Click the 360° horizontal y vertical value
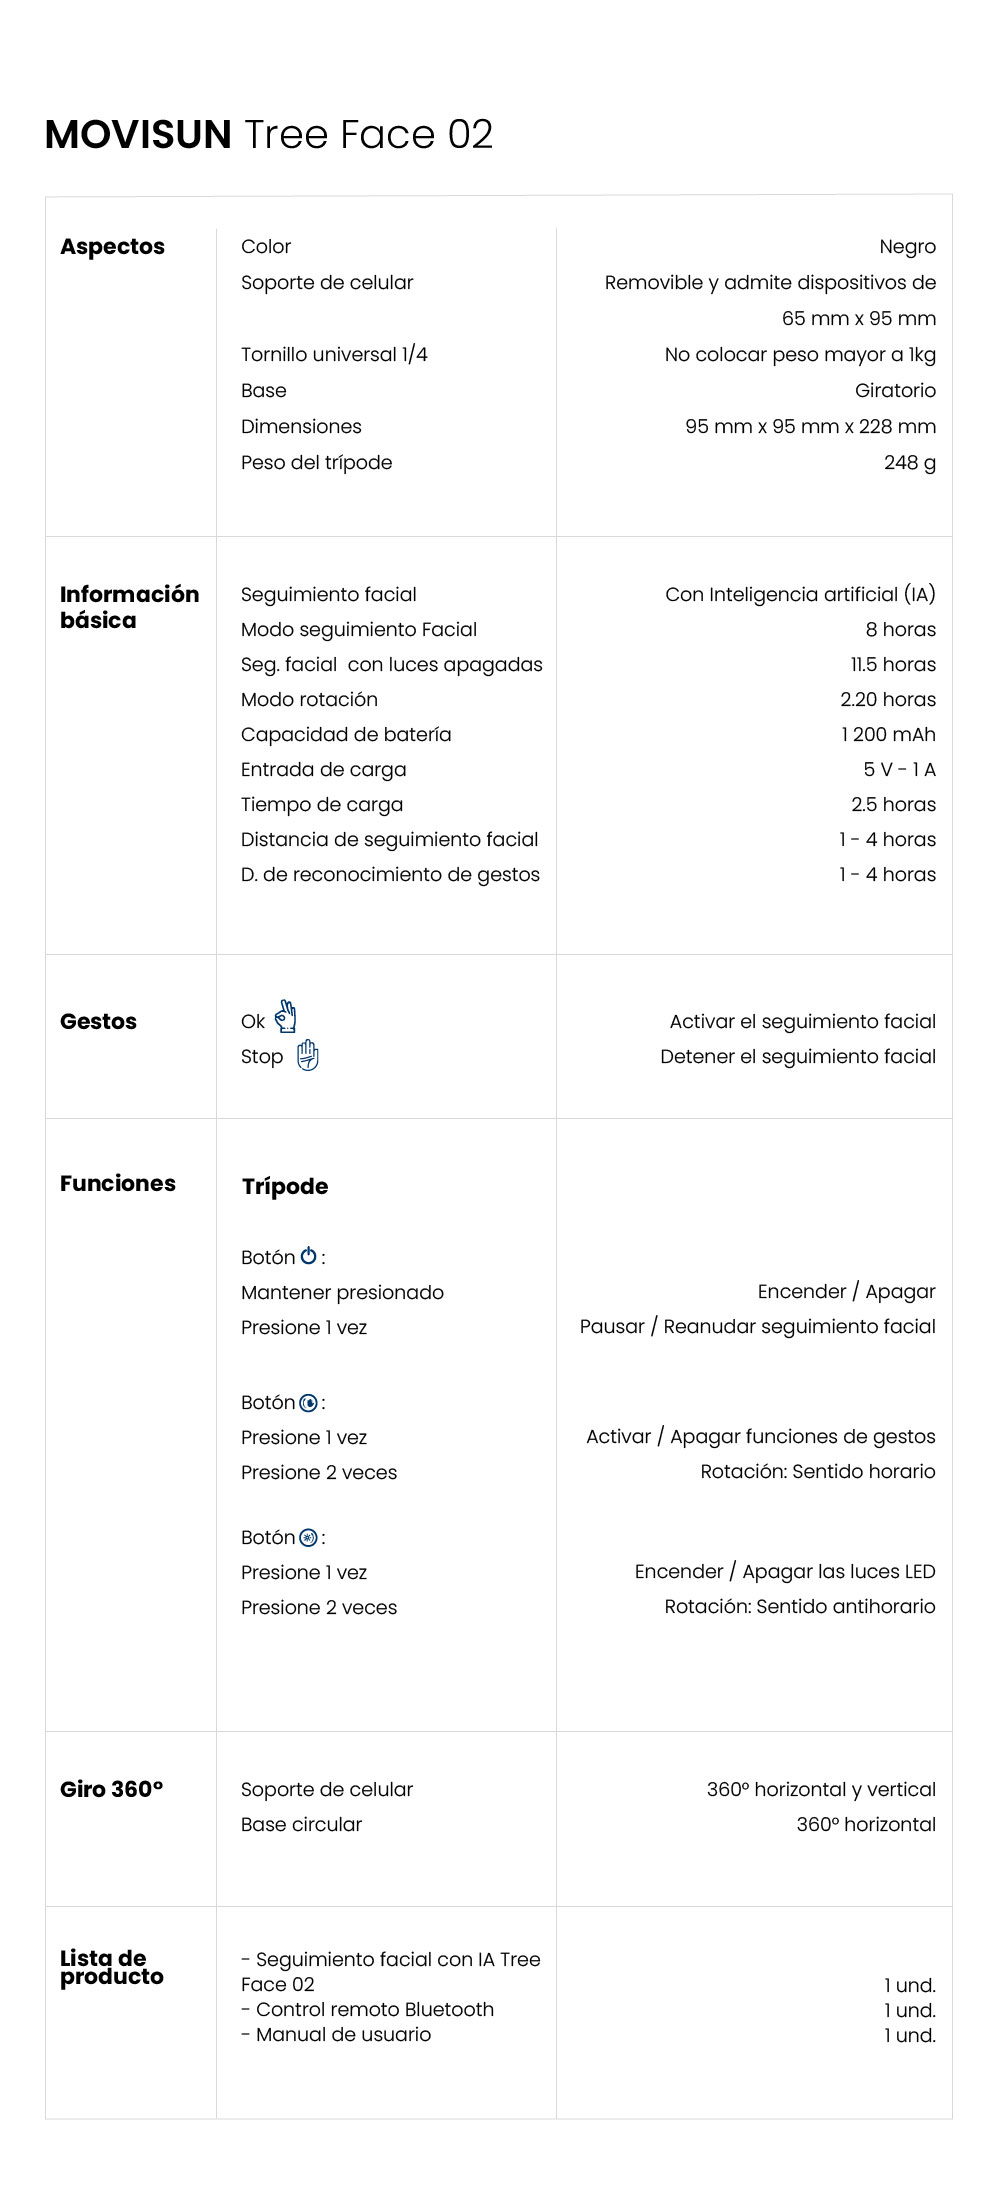Screen dimensions: 1000x2200 pyautogui.click(x=821, y=1789)
